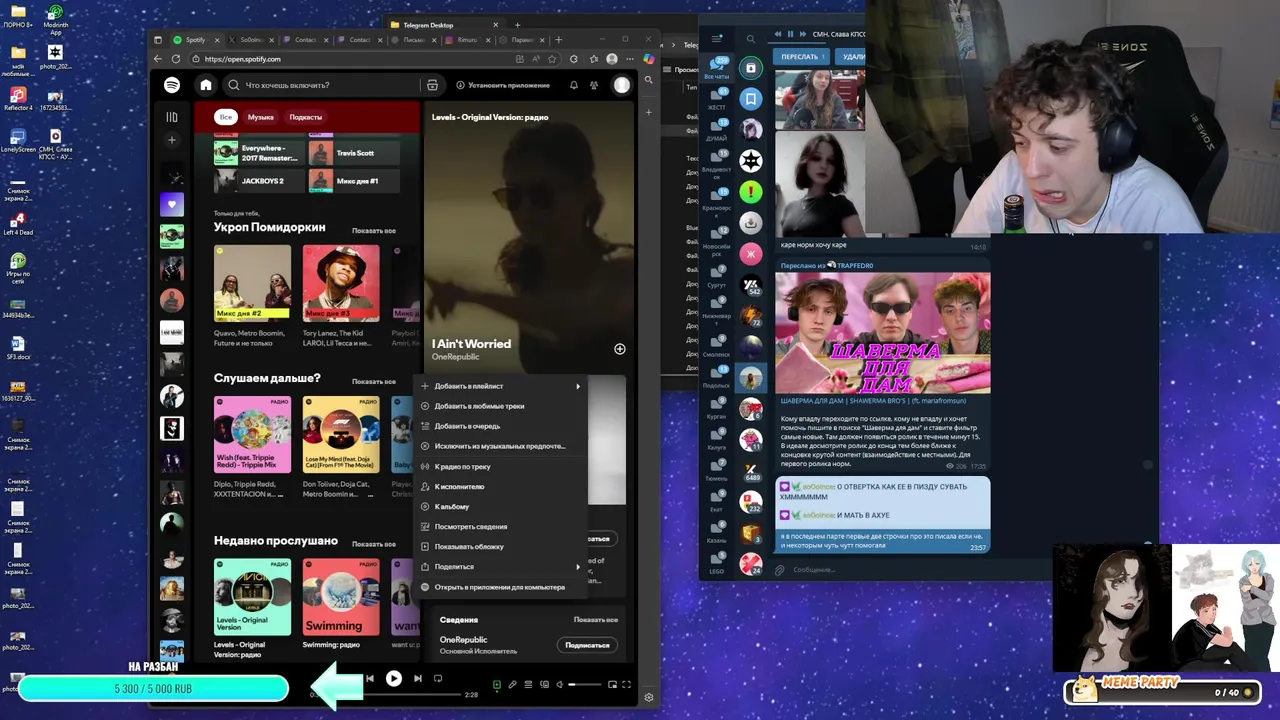Open the ЖЕСТТ chat folder in Telegram
This screenshot has height=720, width=1280.
717,98
